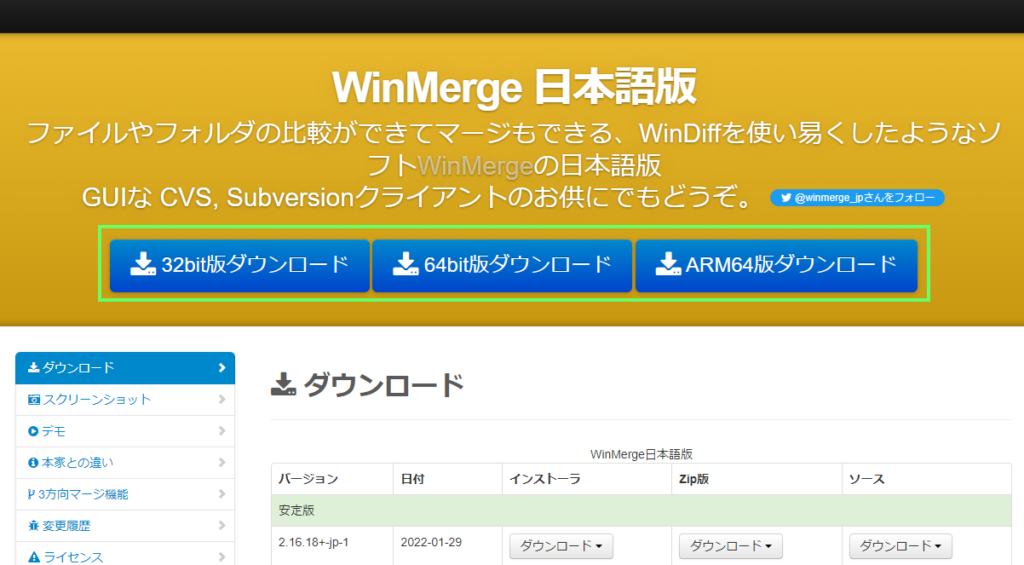Select ダウンロード in the sidebar menu
Screen dimensions: 1024x565
coord(125,368)
